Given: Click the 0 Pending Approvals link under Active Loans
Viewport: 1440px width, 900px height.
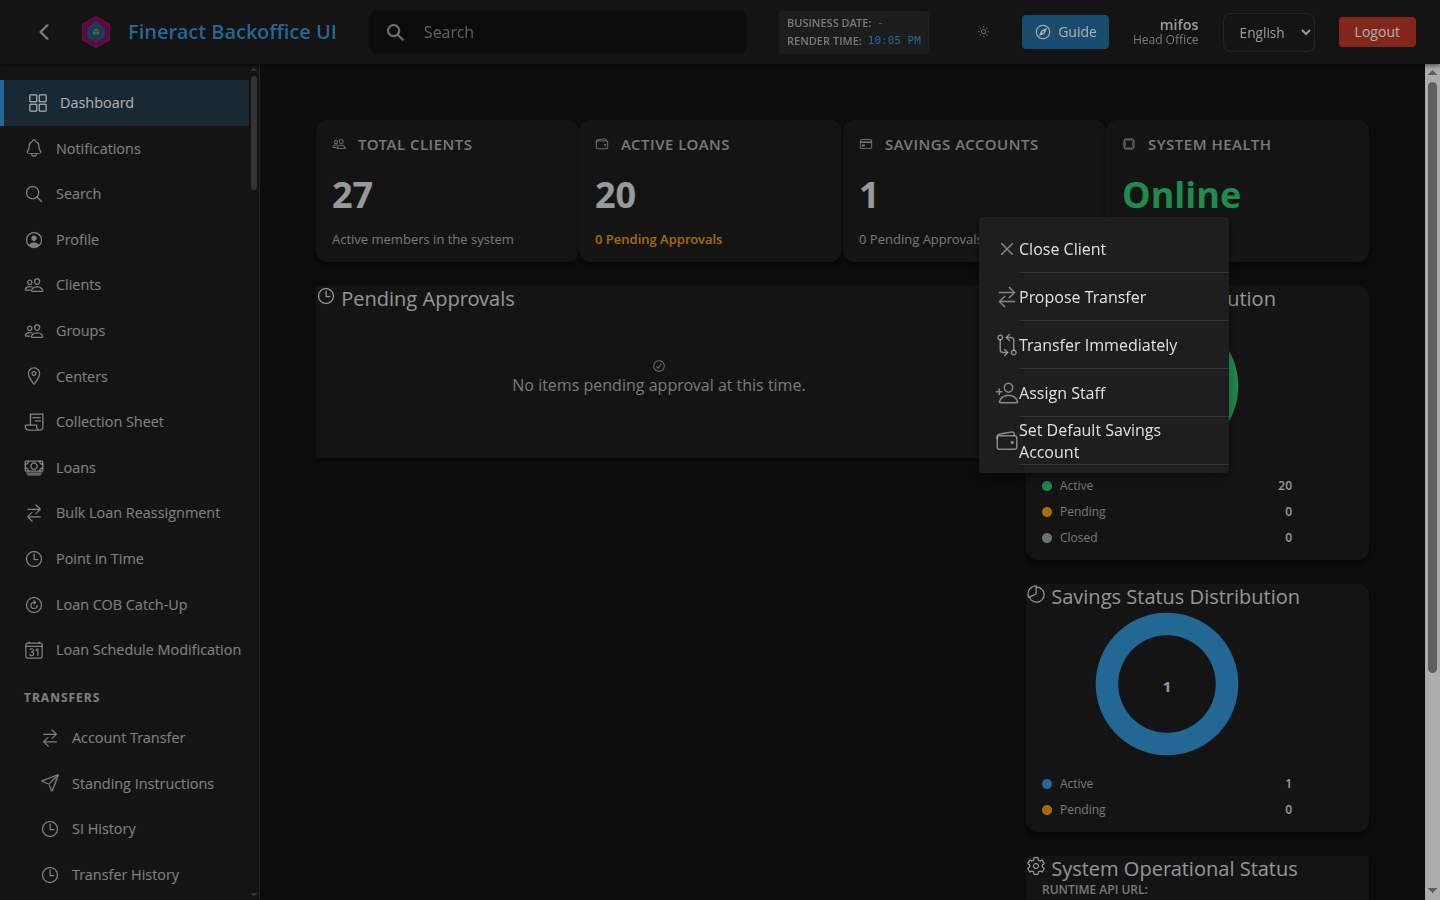Looking at the screenshot, I should (x=658, y=239).
